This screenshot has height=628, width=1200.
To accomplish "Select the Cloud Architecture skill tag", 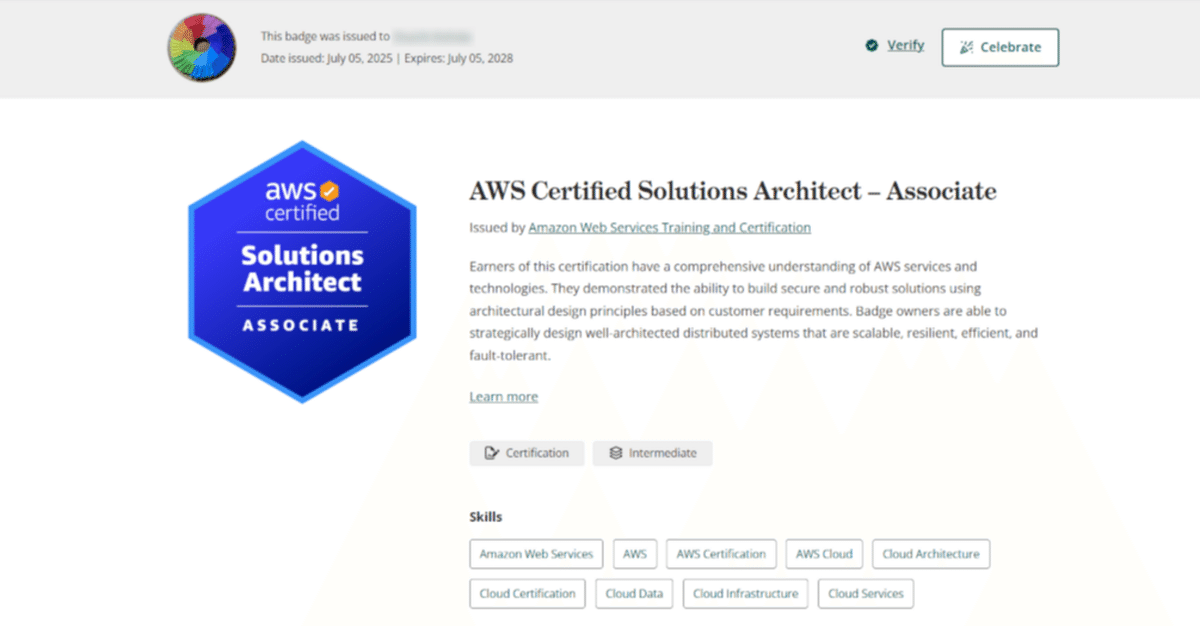I will pyautogui.click(x=931, y=554).
